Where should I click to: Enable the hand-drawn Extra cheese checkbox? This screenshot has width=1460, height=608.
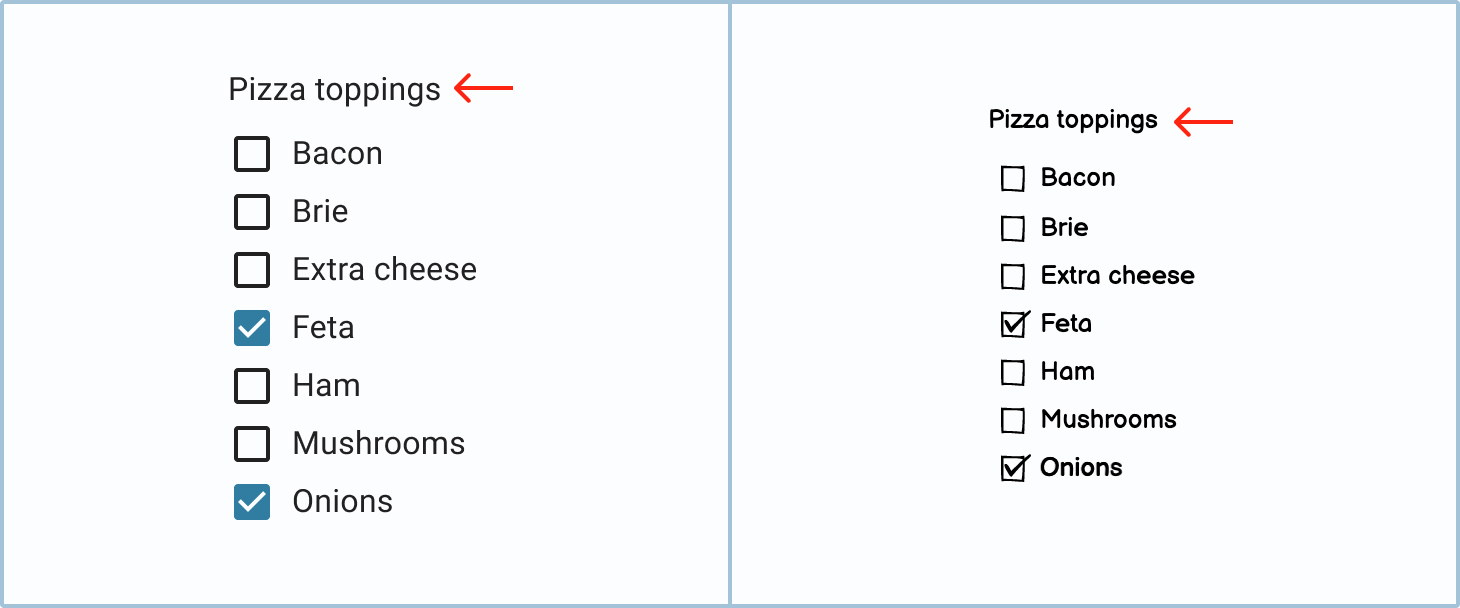pyautogui.click(x=1013, y=276)
